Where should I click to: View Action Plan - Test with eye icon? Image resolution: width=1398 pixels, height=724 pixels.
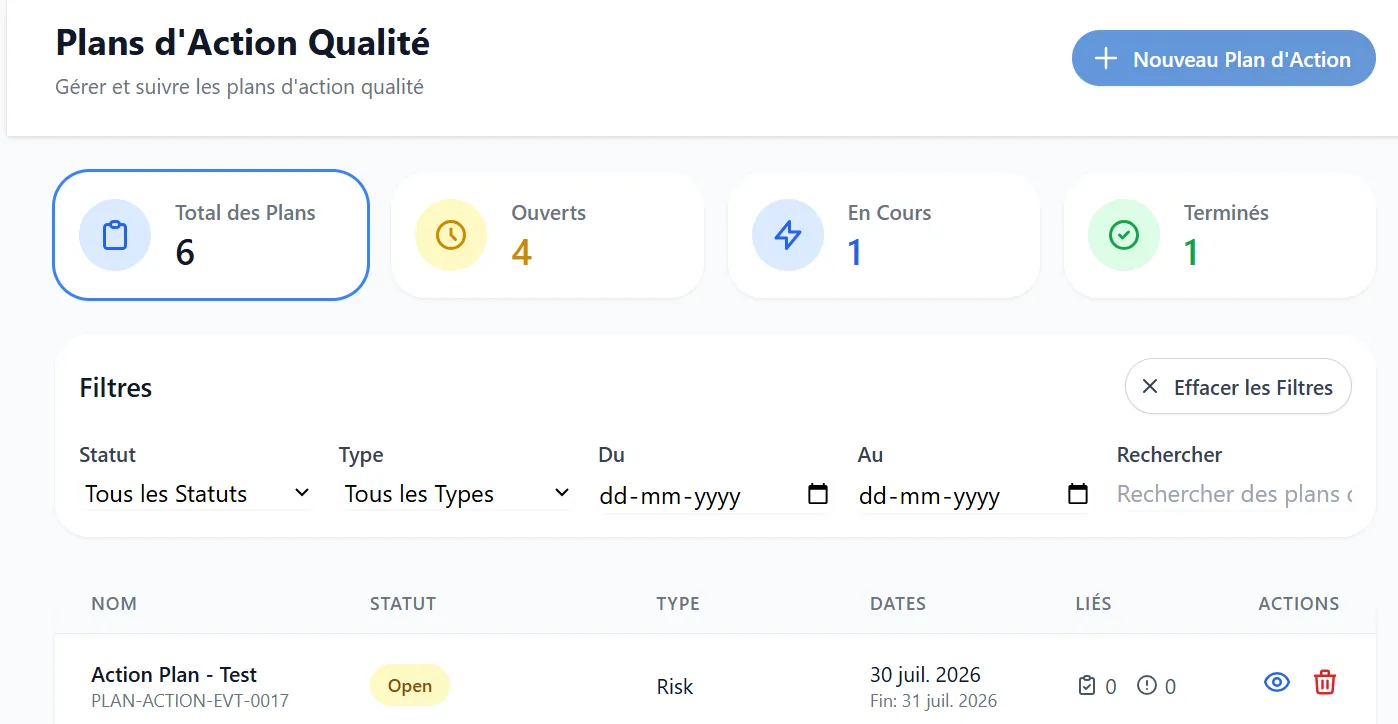coord(1276,683)
